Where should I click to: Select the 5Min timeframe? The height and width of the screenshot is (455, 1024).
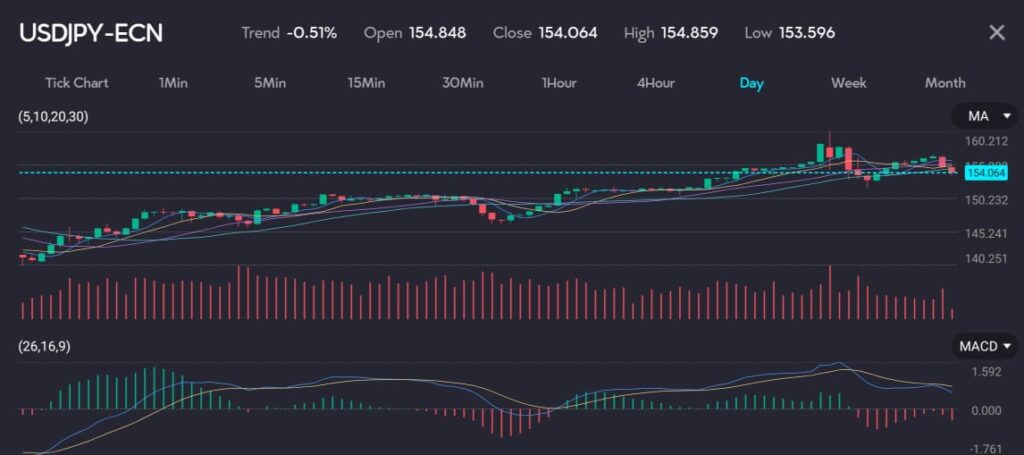pos(270,83)
